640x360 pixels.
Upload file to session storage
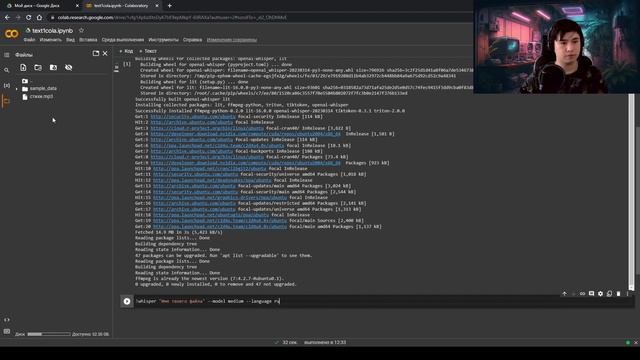[x=23, y=67]
